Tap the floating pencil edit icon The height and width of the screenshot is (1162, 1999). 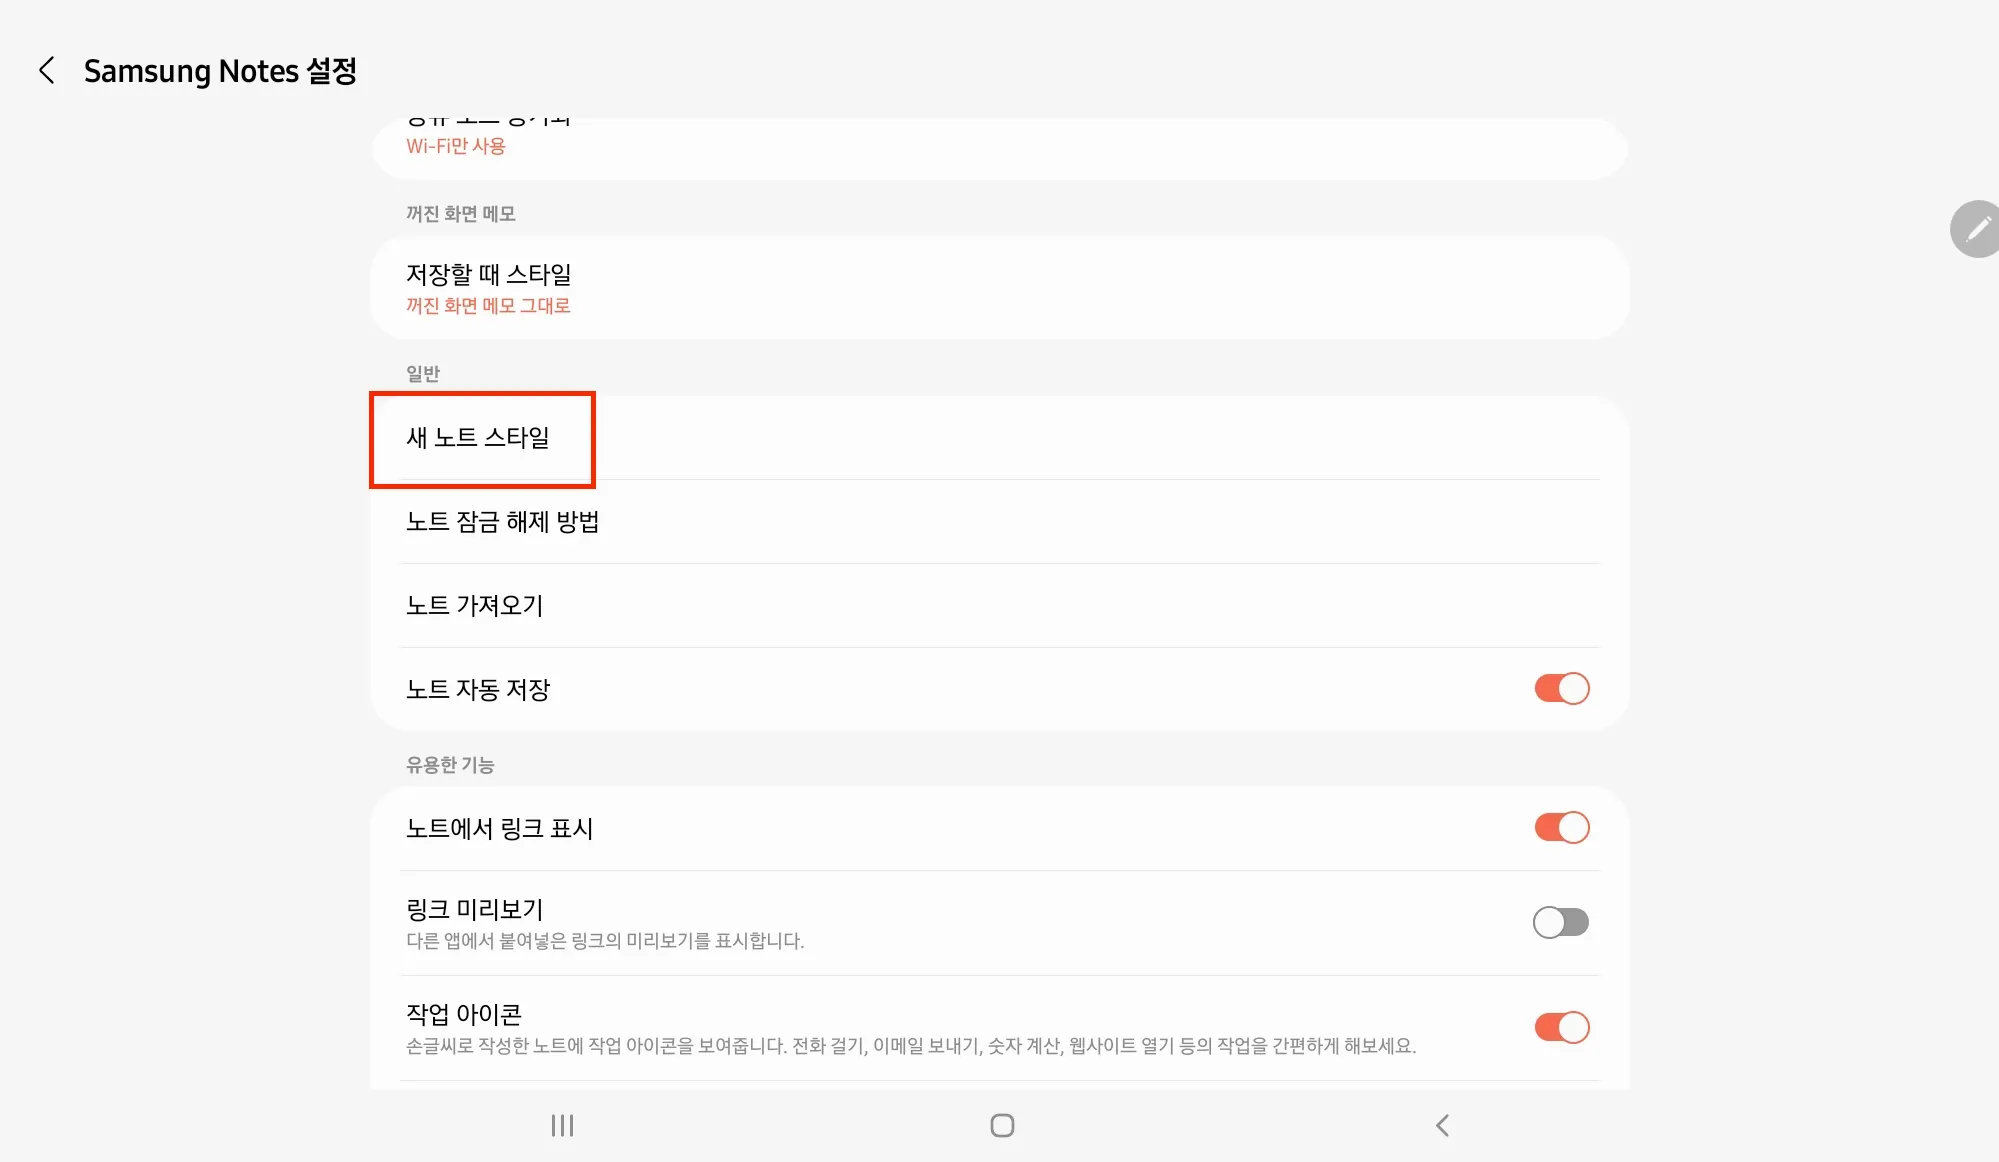coord(1976,229)
